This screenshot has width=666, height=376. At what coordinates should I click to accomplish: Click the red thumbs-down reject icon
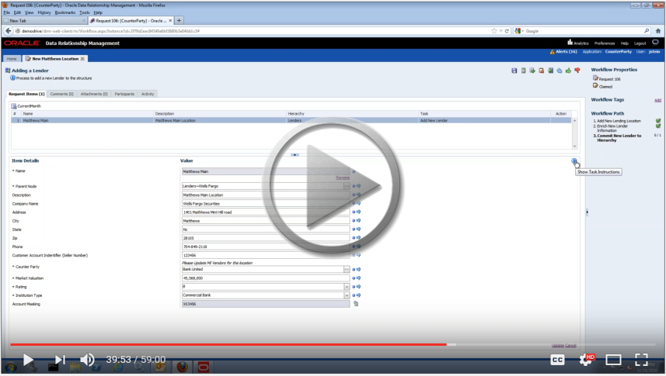(577, 71)
